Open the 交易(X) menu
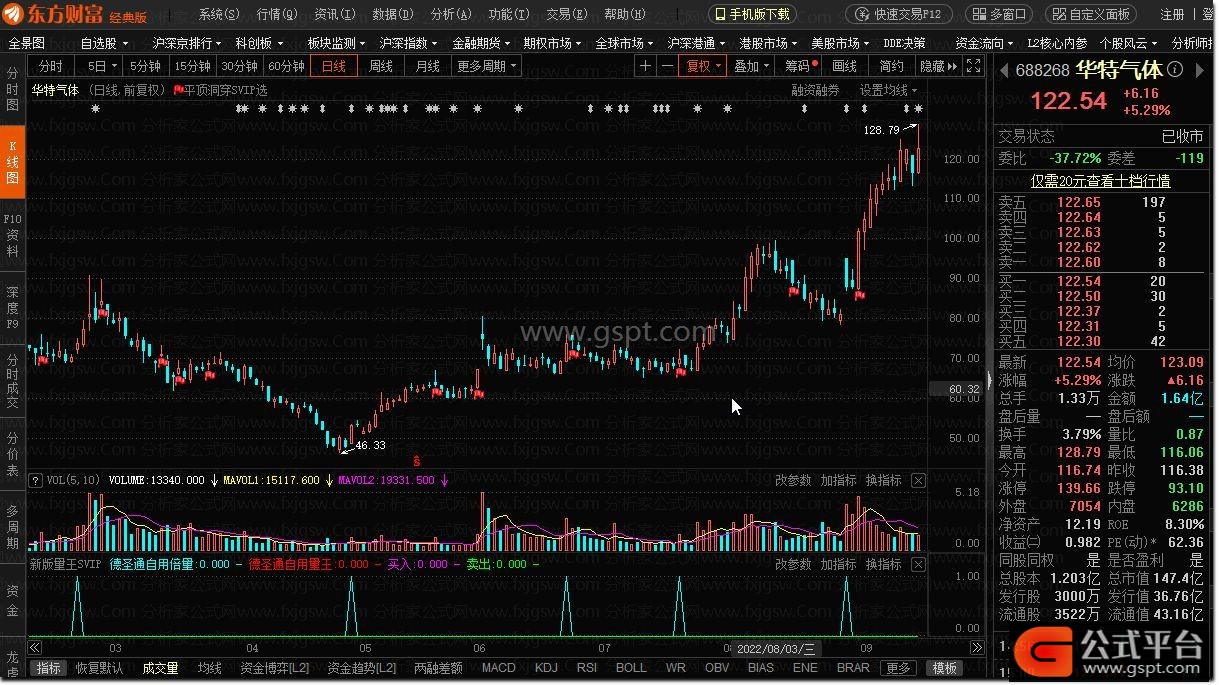The image size is (1219, 685). click(x=567, y=14)
